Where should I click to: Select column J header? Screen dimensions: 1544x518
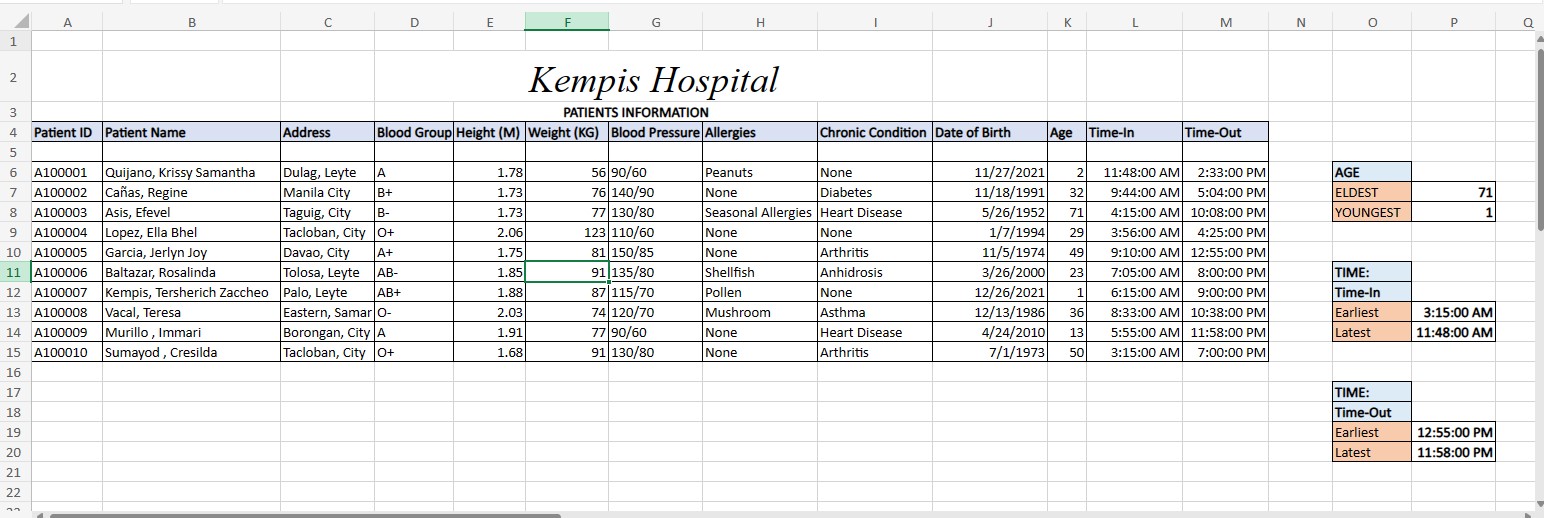990,21
